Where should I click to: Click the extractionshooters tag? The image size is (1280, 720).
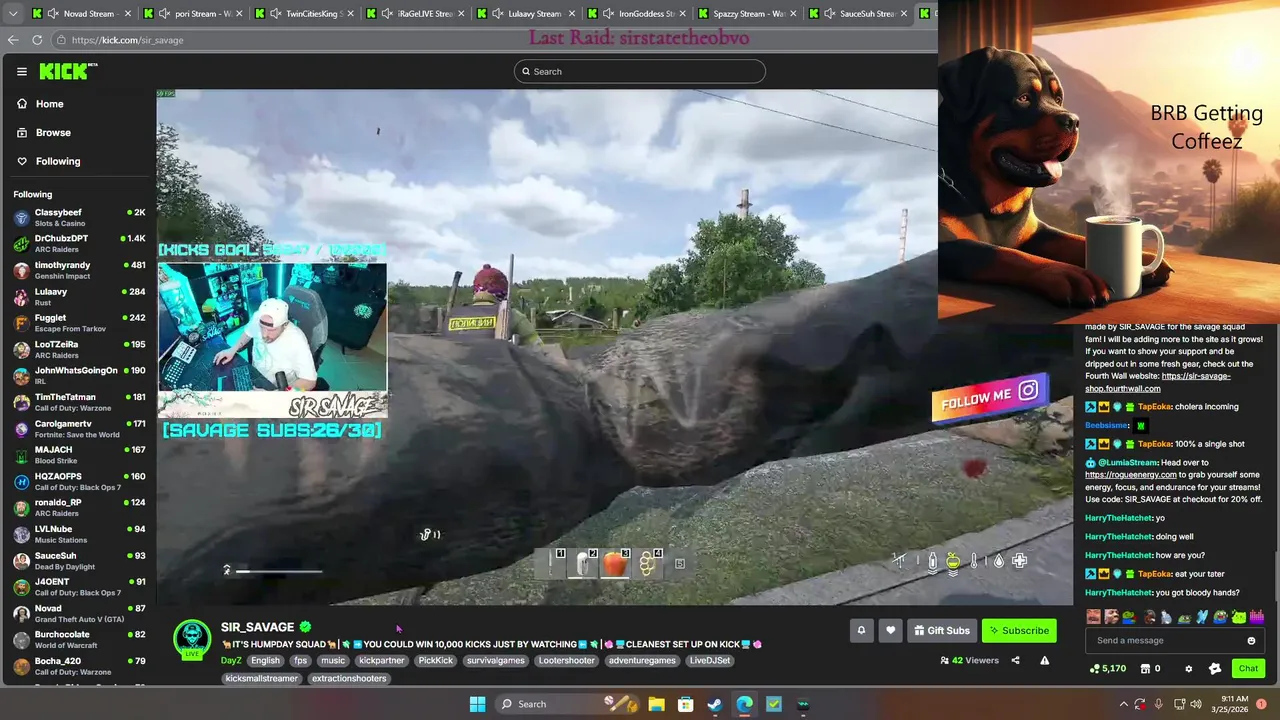click(x=348, y=678)
